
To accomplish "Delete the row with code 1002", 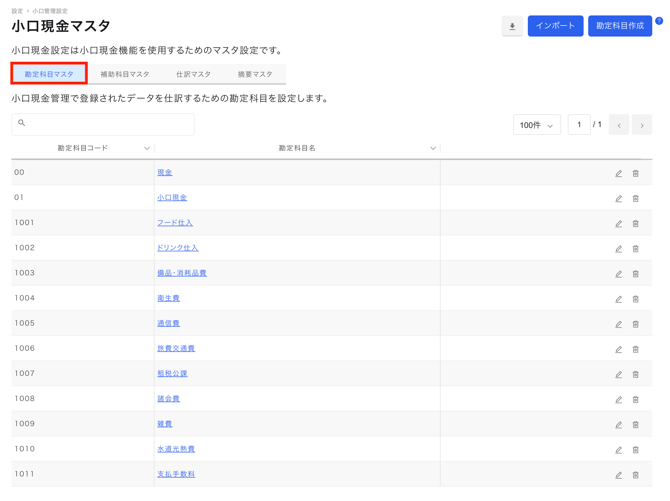I will point(635,249).
